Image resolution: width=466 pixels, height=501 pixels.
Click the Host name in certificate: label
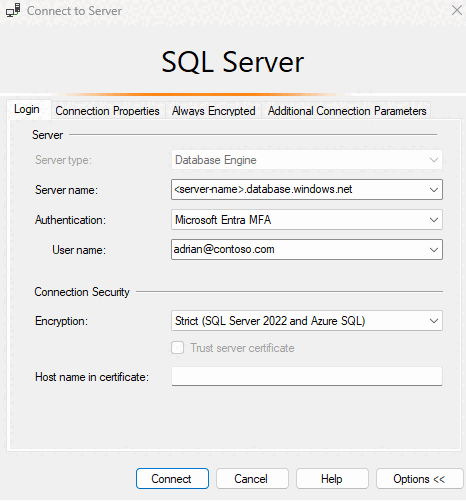[x=92, y=377]
